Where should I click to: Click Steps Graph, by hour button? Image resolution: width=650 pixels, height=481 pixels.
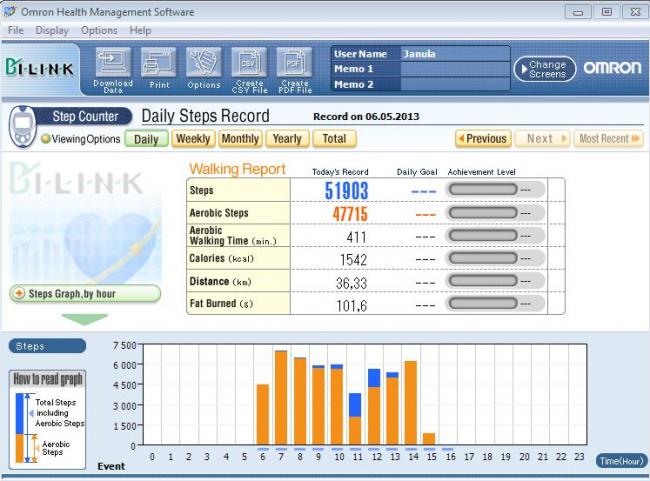tap(85, 294)
